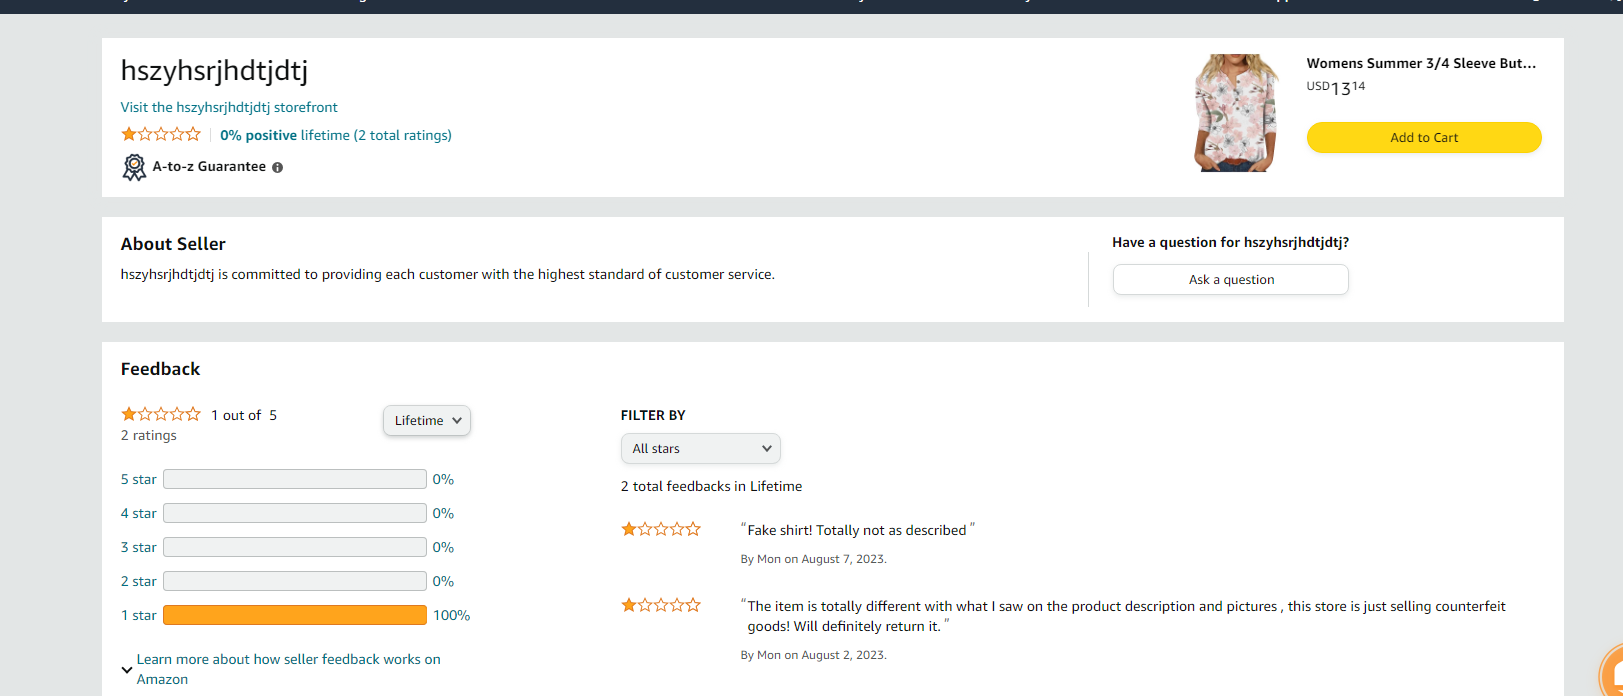The image size is (1623, 696).
Task: Expand the seller feedback explanation chevron
Action: point(127,669)
